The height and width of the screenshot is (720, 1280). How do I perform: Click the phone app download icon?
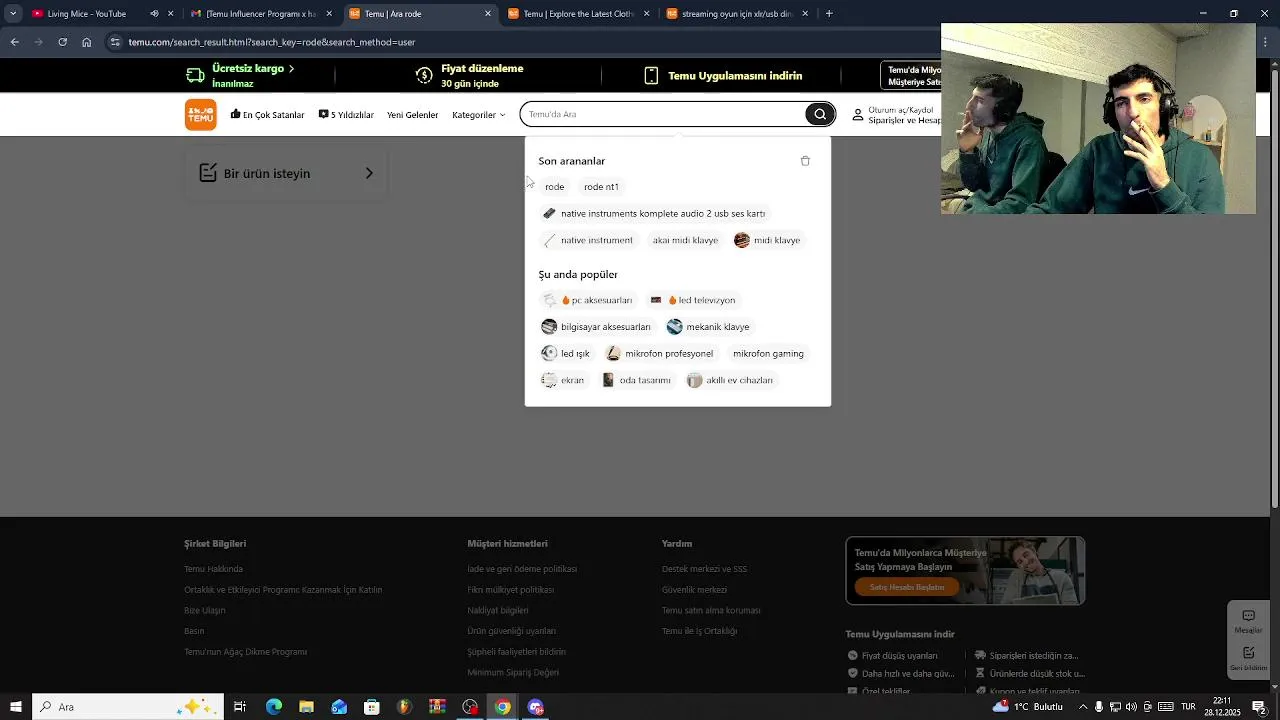(x=651, y=76)
